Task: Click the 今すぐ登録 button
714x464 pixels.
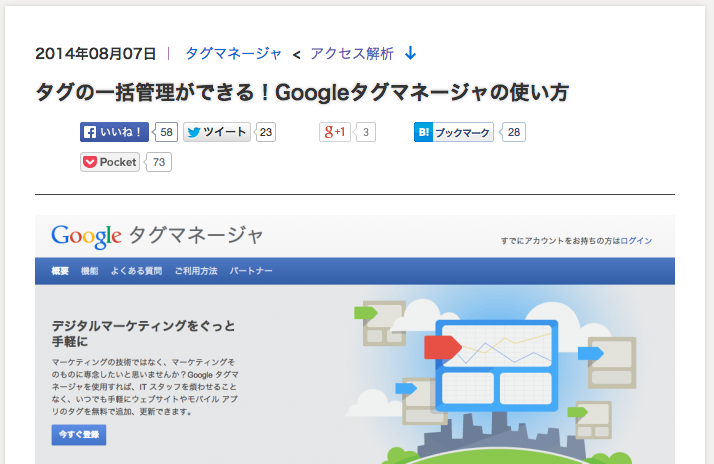Action: [x=79, y=435]
